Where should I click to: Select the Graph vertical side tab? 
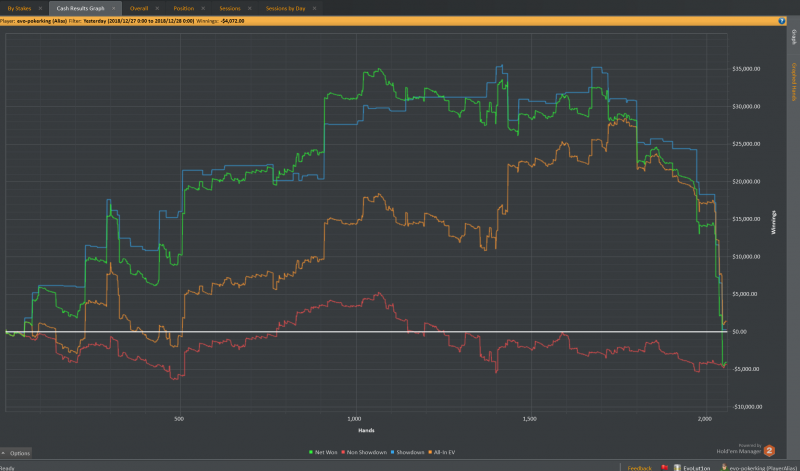(794, 37)
